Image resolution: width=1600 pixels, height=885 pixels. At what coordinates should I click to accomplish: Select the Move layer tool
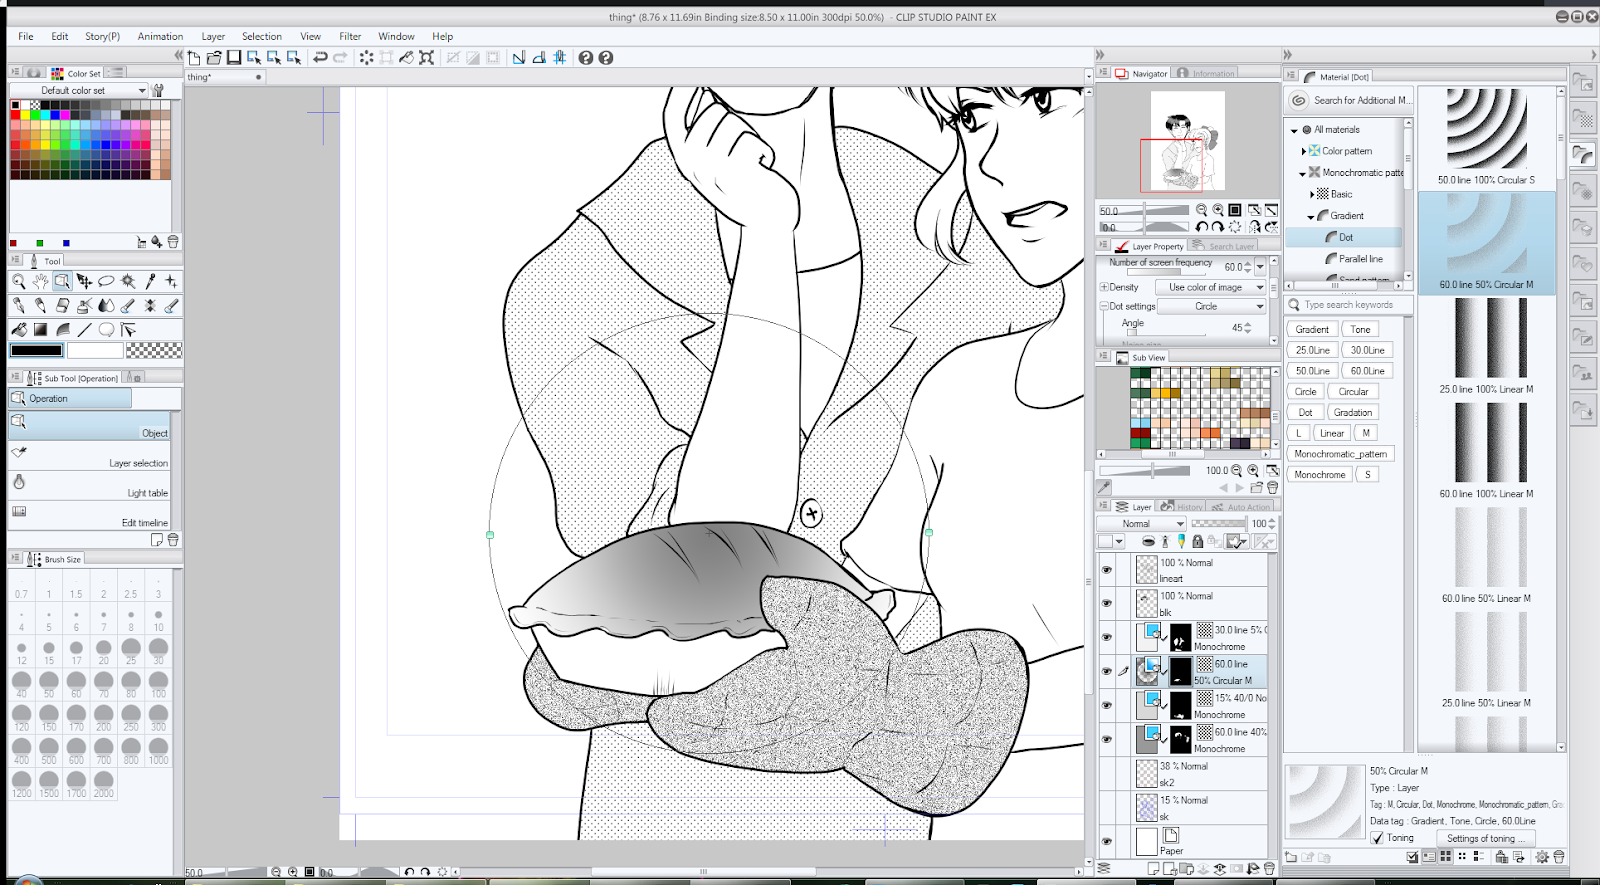pos(84,282)
